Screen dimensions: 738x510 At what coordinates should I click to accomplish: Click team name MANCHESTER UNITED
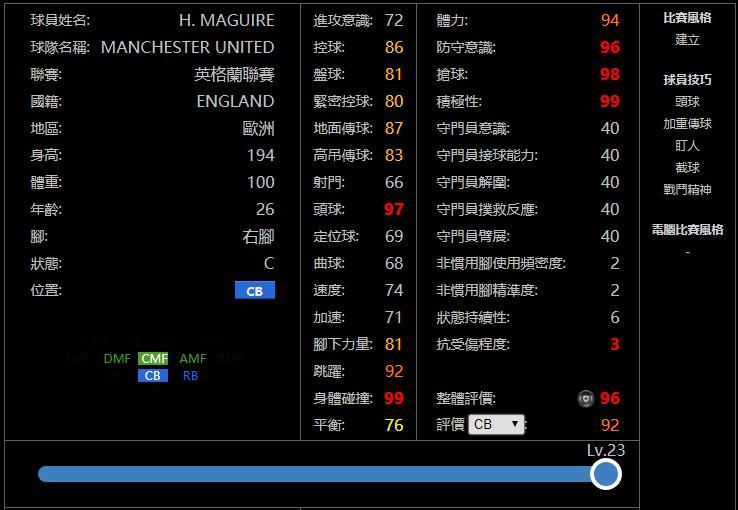(x=187, y=47)
